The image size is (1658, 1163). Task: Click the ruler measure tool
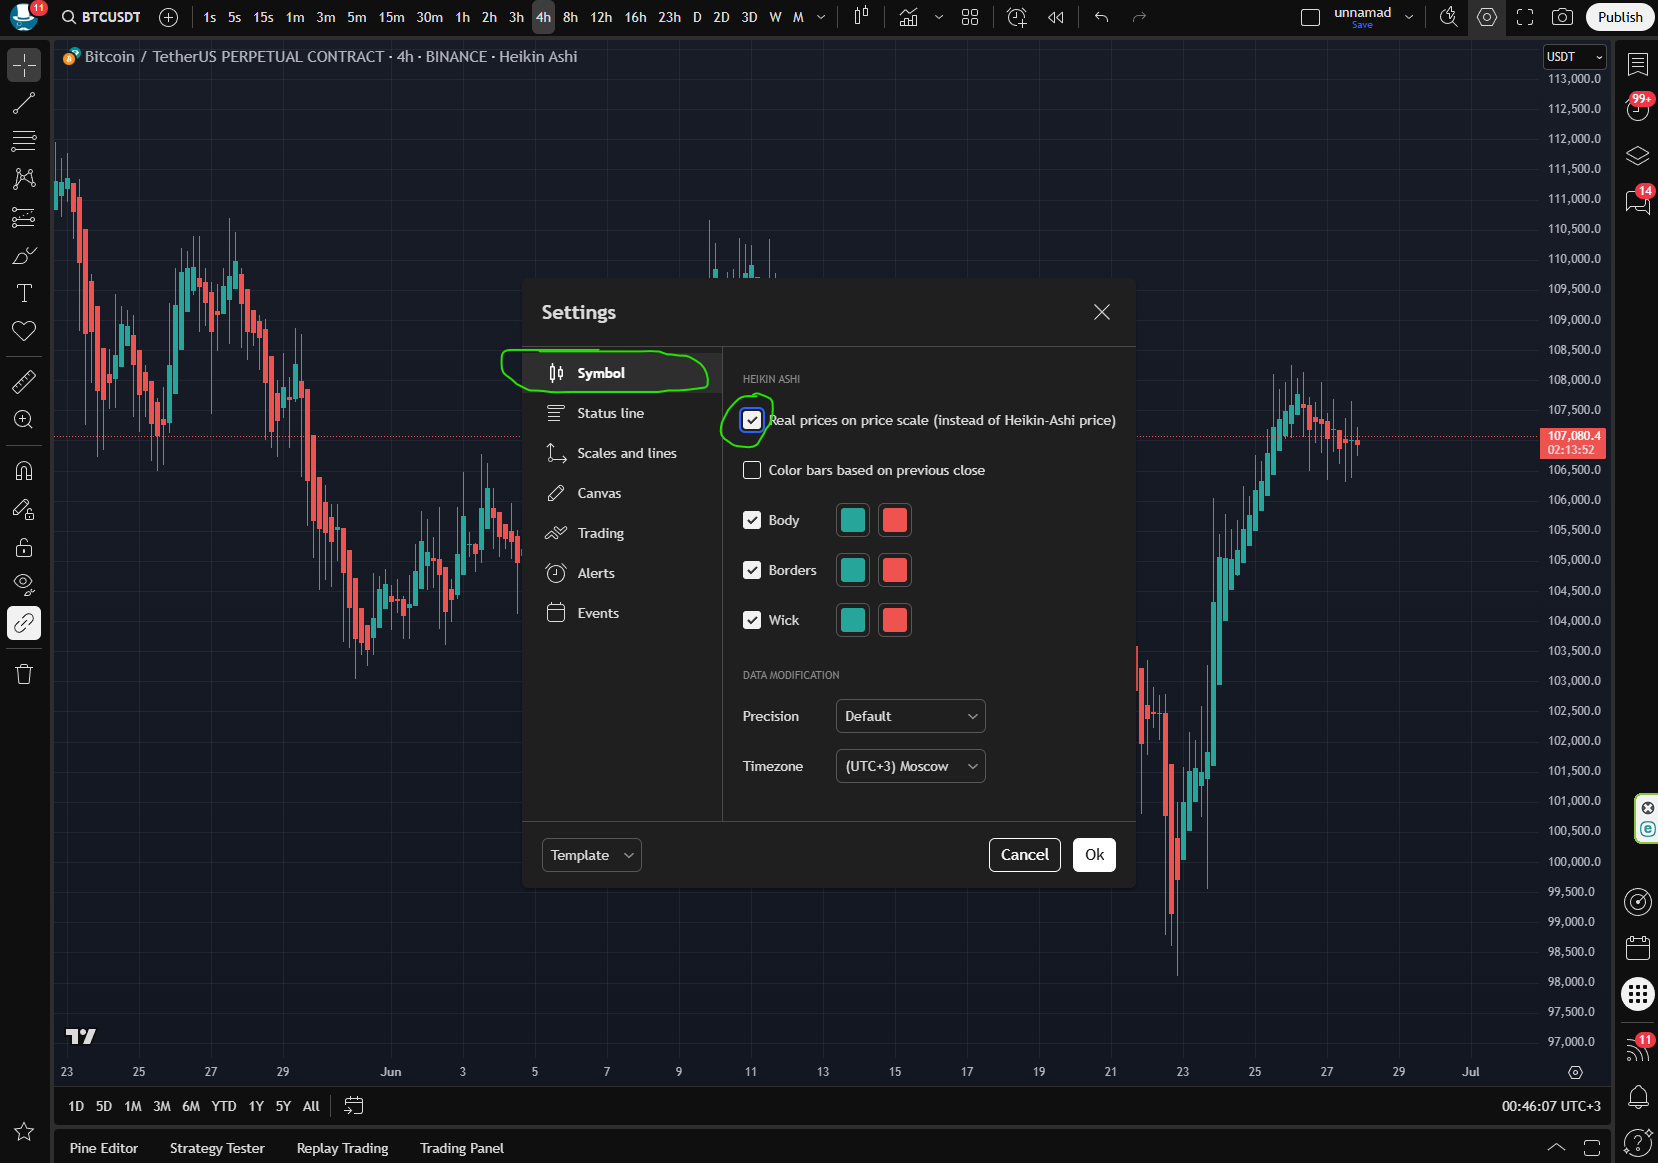24,381
